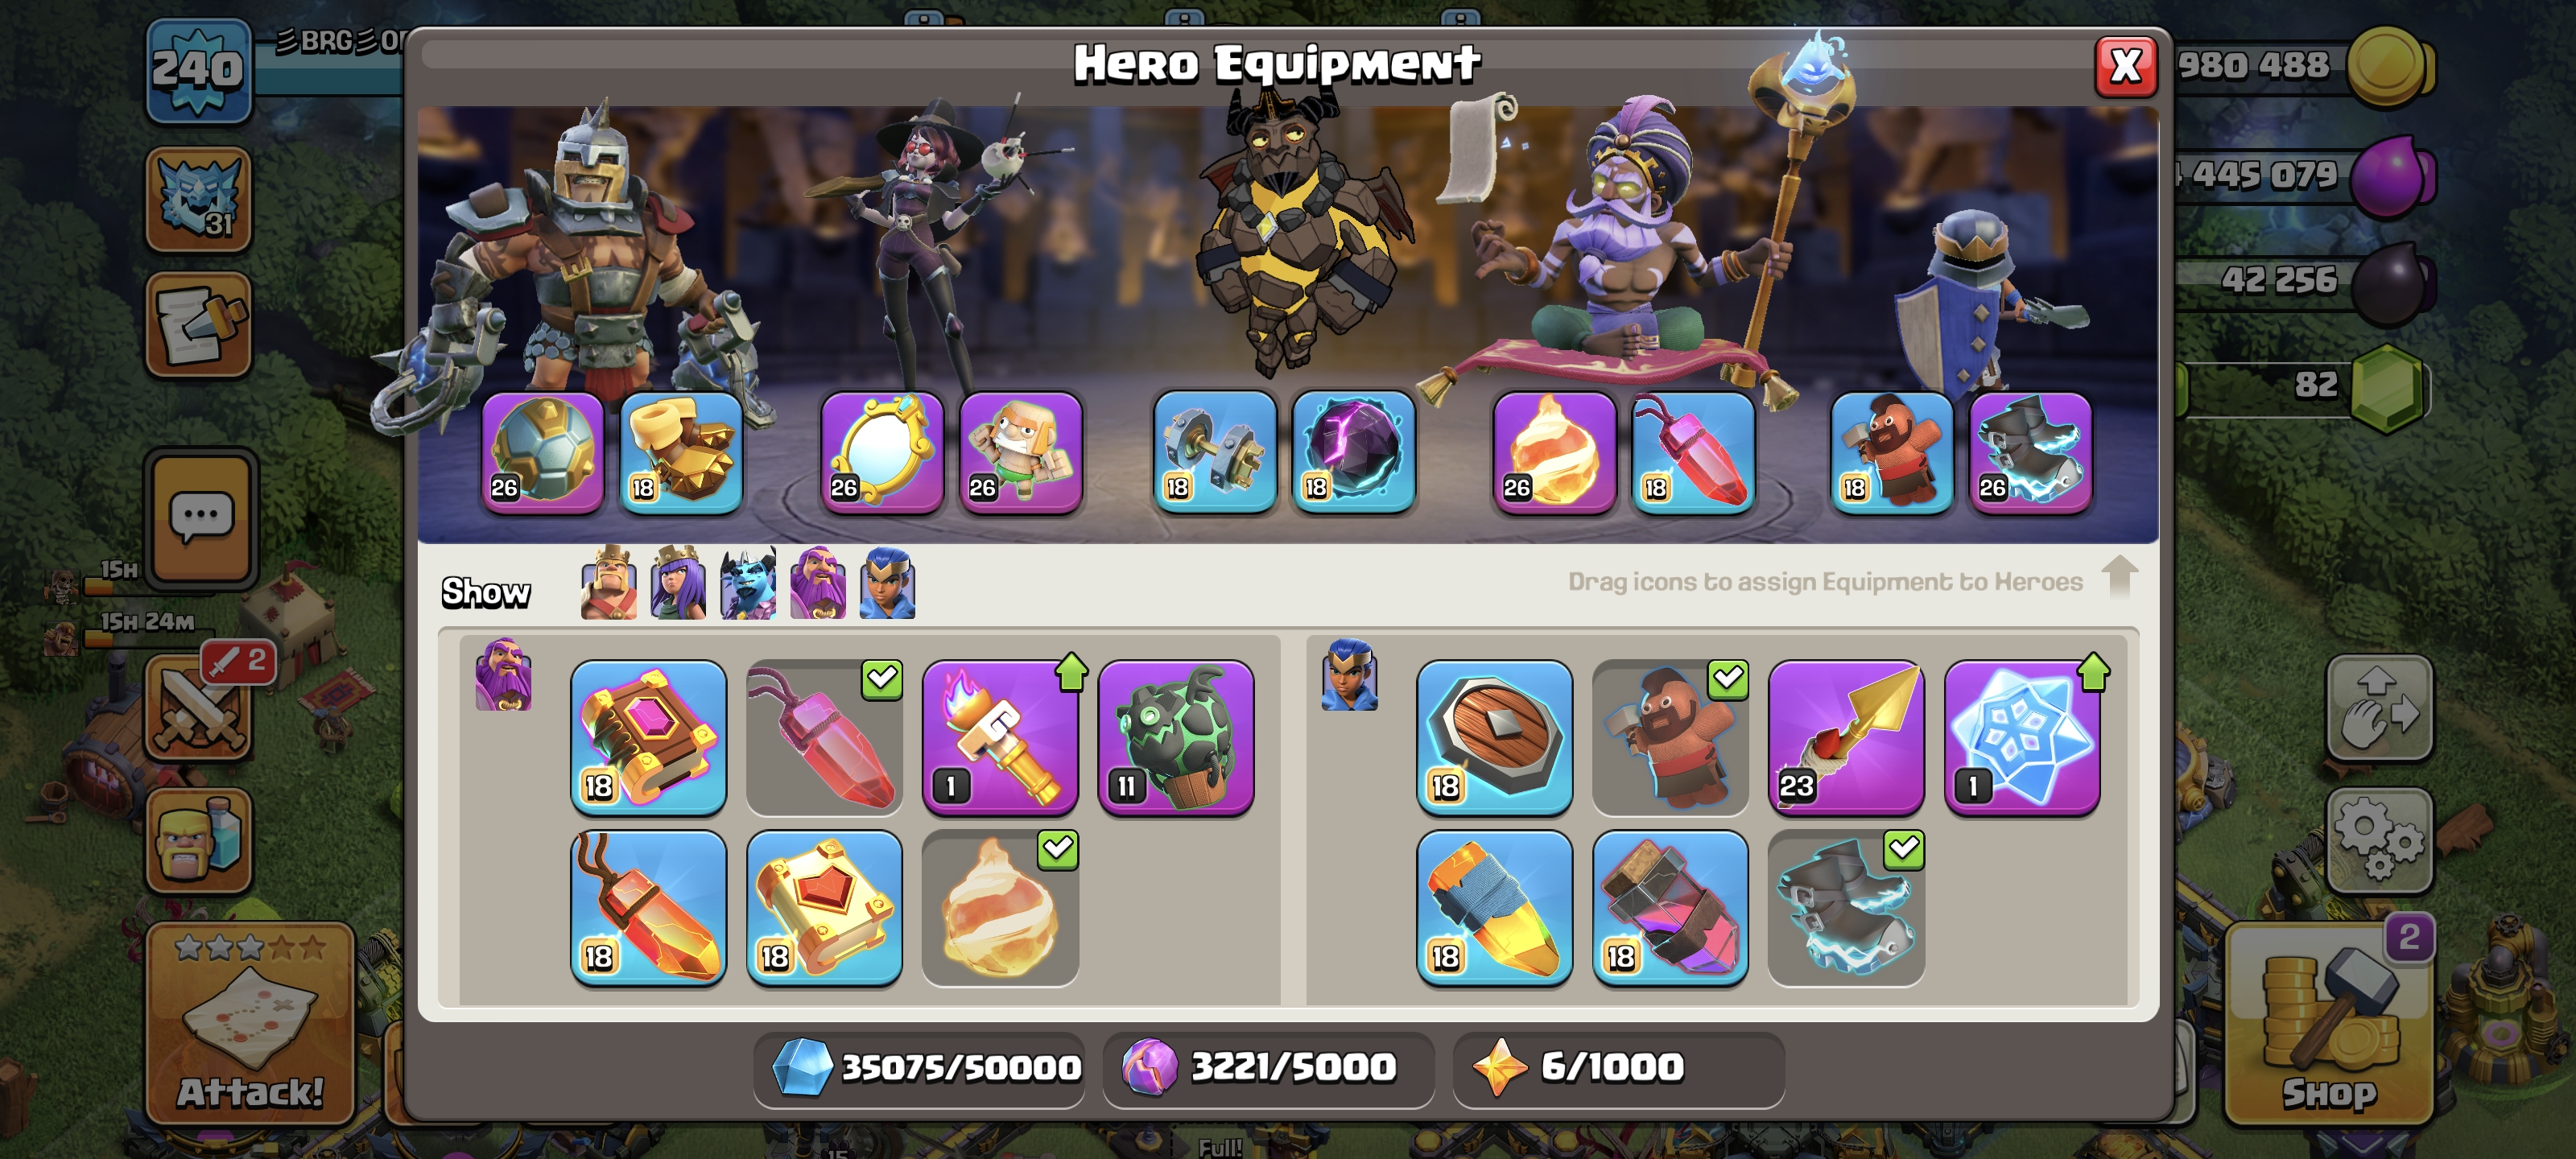Open the Lavaloon Puppet equipment

pos(1176,737)
